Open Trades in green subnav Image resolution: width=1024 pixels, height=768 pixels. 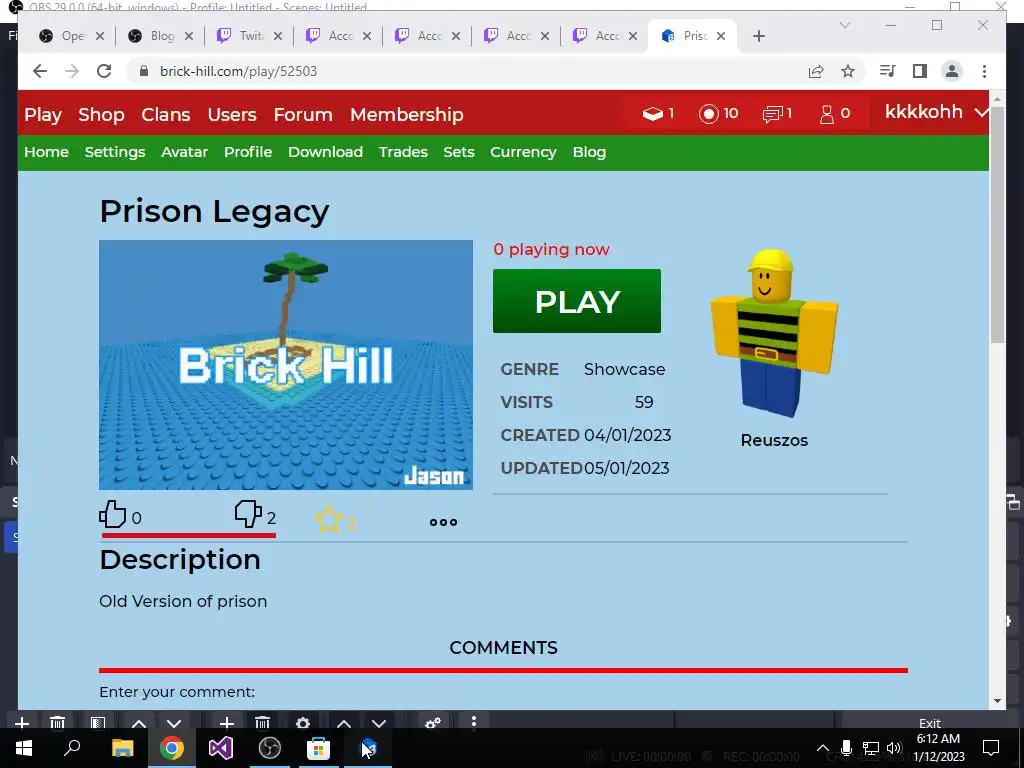403,152
